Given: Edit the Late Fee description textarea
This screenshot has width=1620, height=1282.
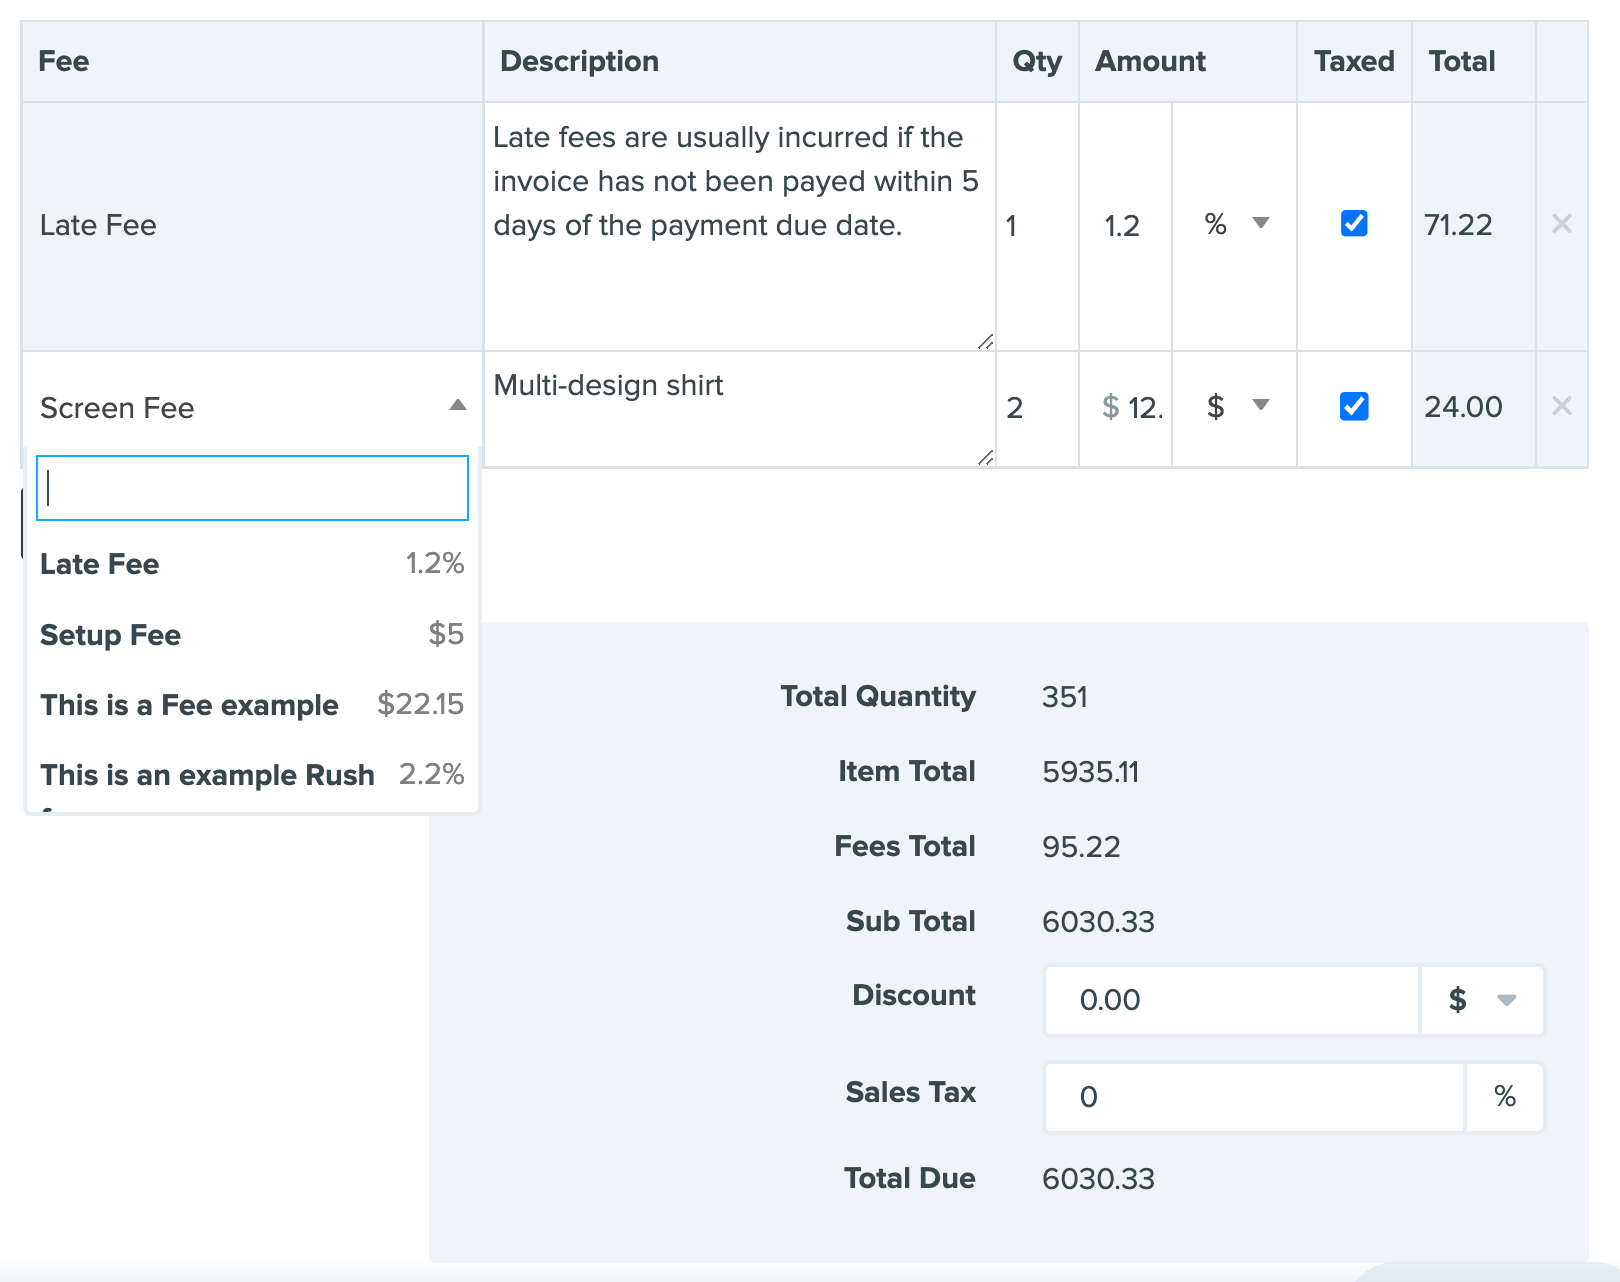Looking at the screenshot, I should click(739, 226).
